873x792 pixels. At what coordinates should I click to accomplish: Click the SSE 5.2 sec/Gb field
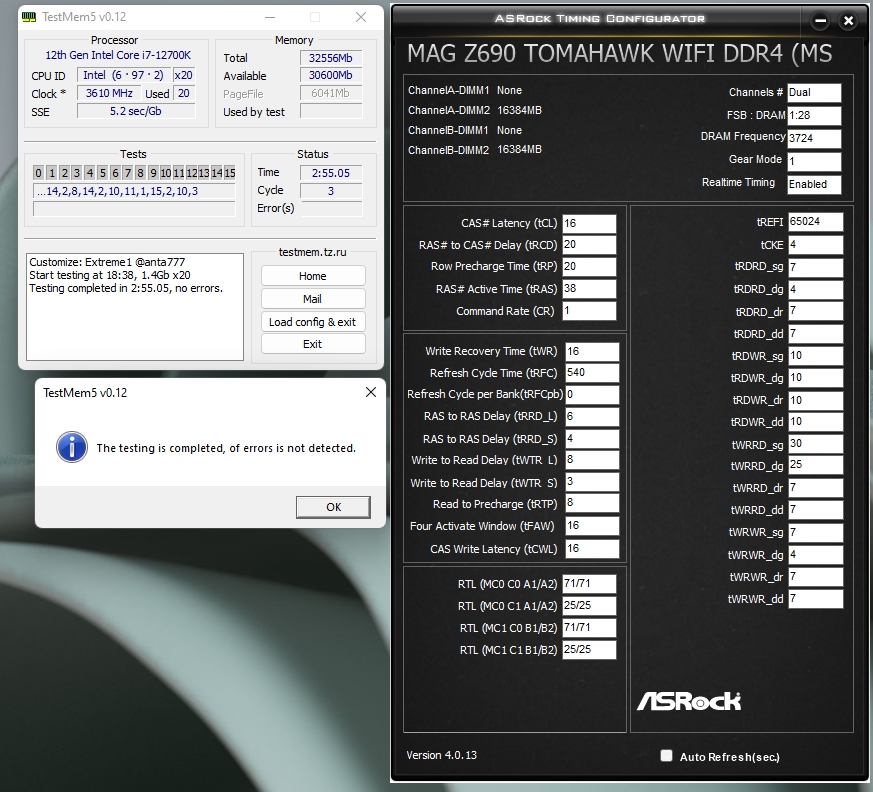(x=136, y=111)
